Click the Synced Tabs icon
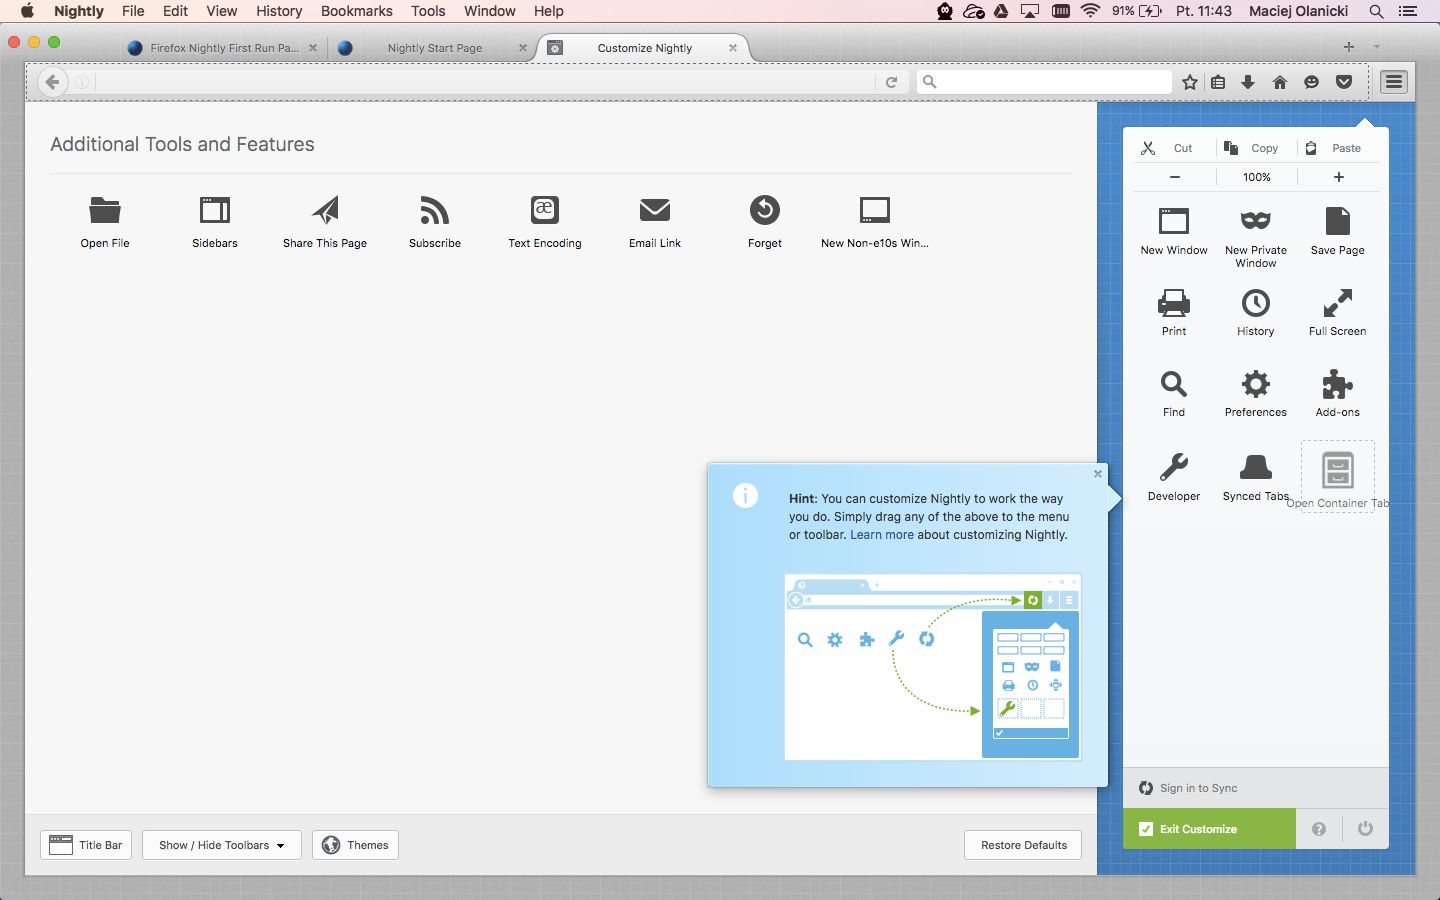 pyautogui.click(x=1256, y=467)
